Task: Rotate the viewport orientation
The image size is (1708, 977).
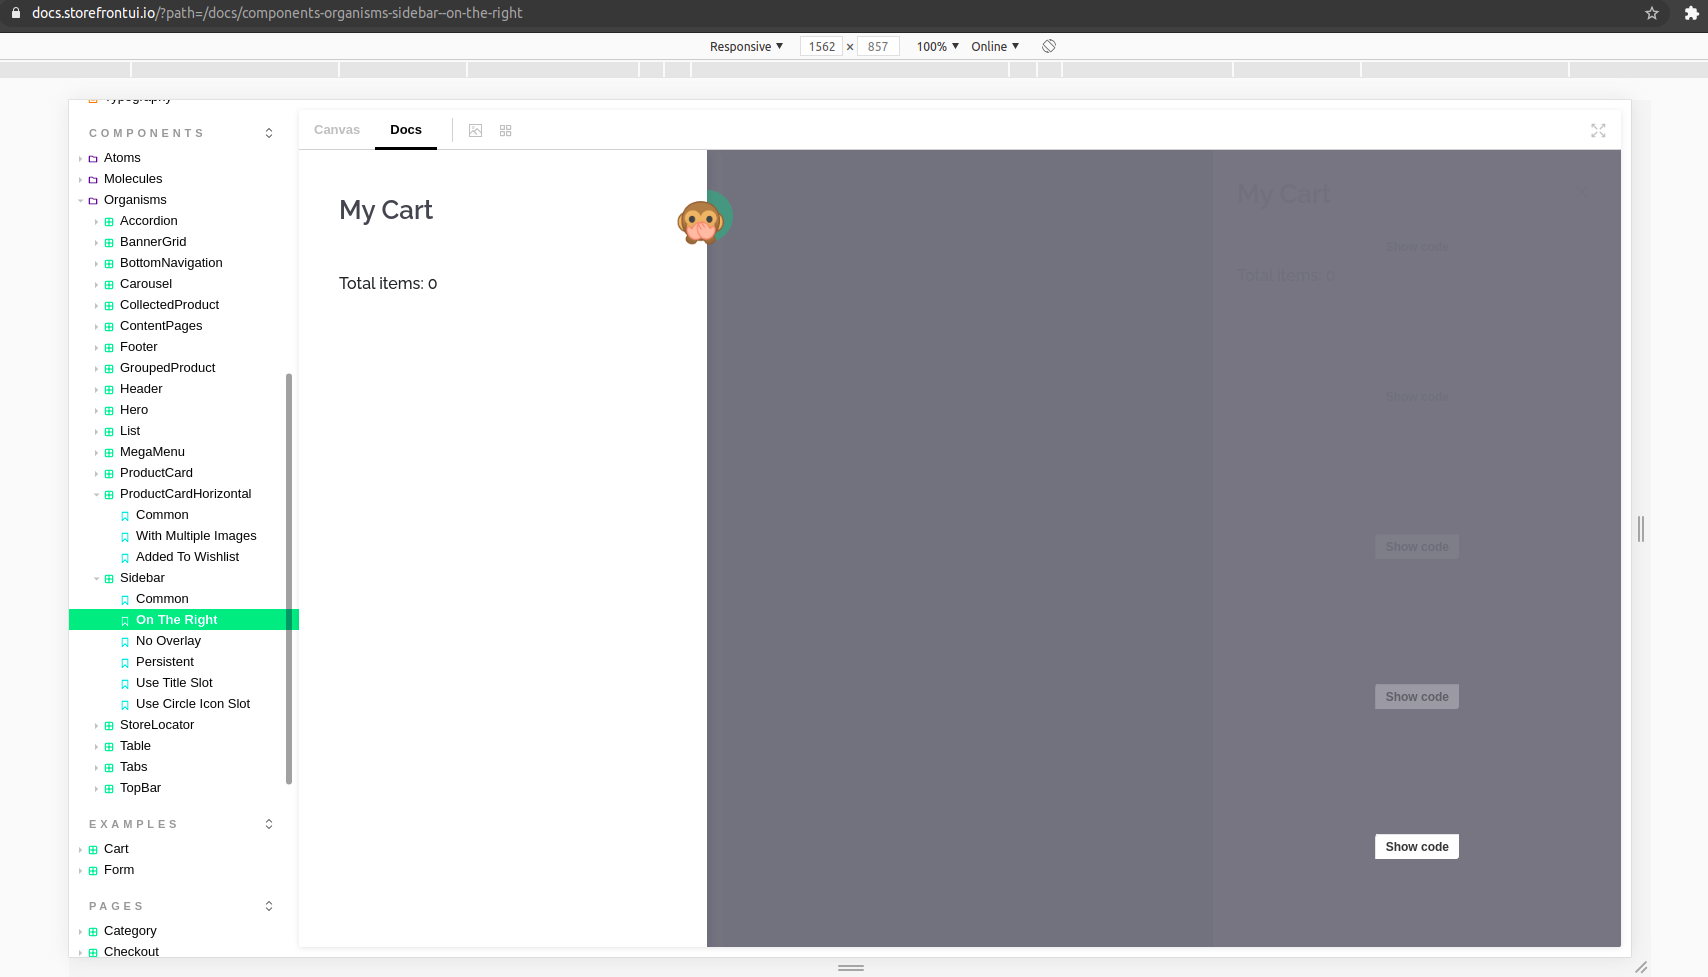Action: (1049, 46)
